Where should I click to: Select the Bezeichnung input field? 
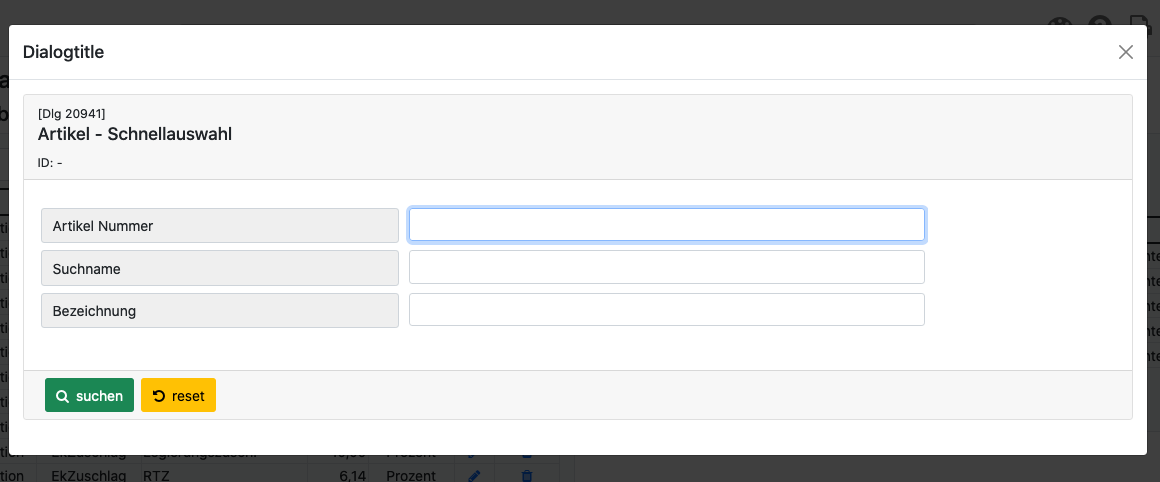(666, 310)
